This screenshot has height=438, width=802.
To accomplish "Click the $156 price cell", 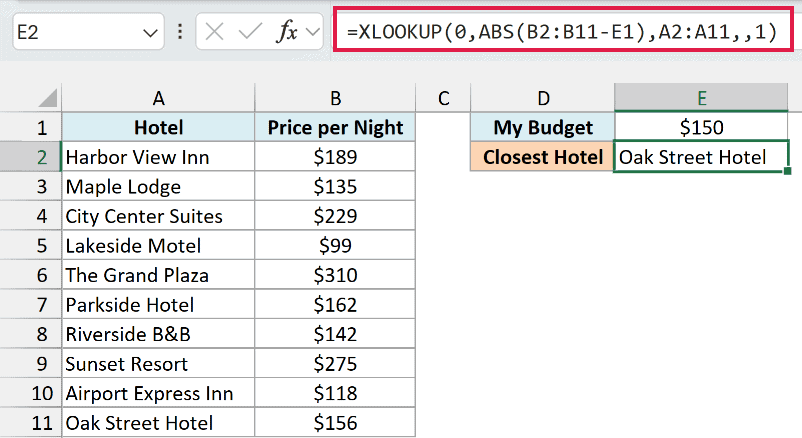I will pos(335,423).
